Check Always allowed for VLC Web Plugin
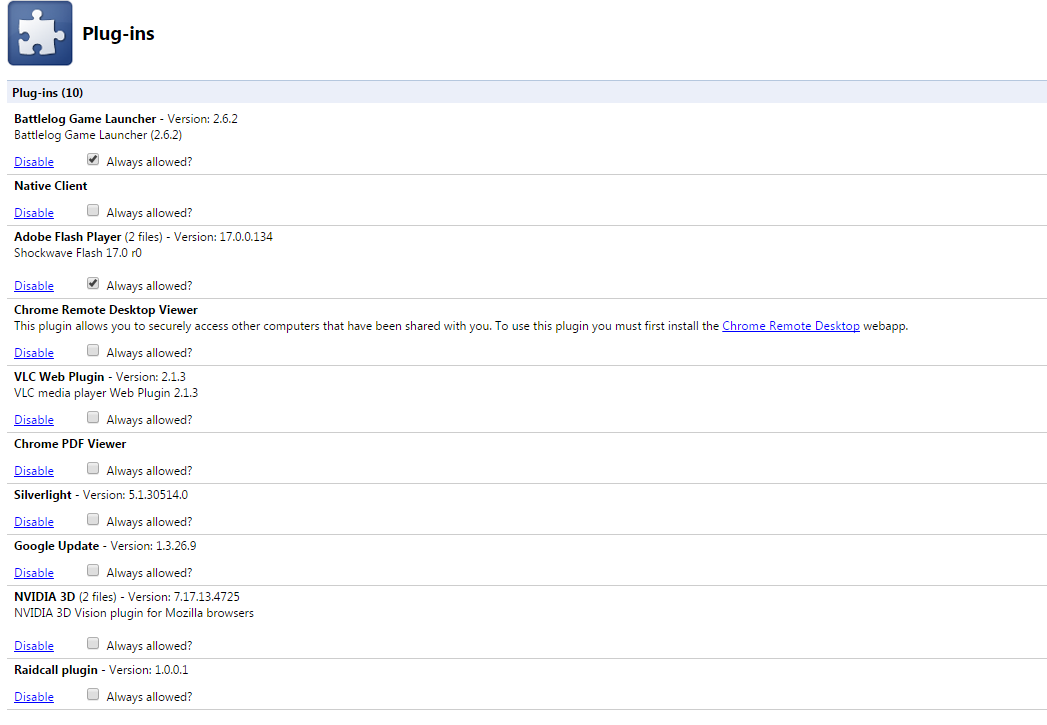 coord(93,417)
